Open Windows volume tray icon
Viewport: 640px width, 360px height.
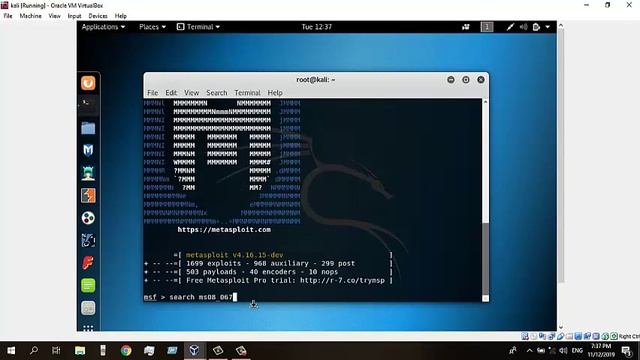coord(563,351)
